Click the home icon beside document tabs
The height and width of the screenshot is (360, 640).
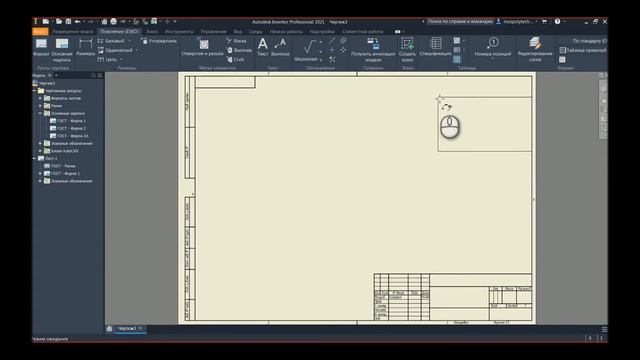109,329
